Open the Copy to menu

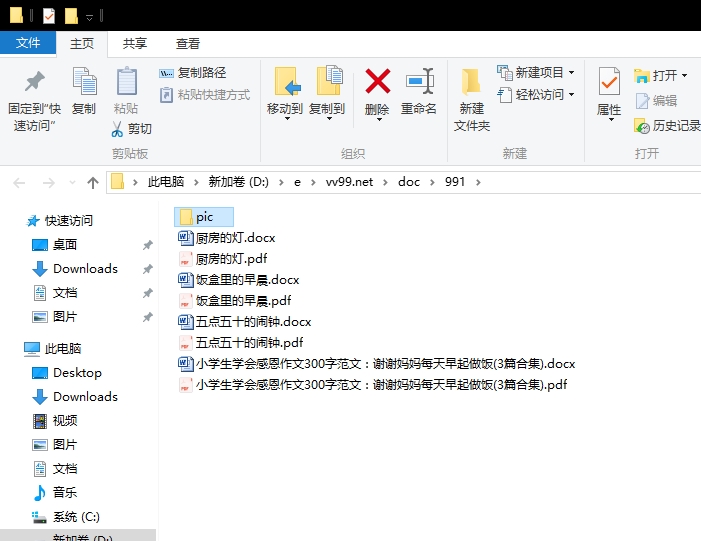[x=327, y=94]
